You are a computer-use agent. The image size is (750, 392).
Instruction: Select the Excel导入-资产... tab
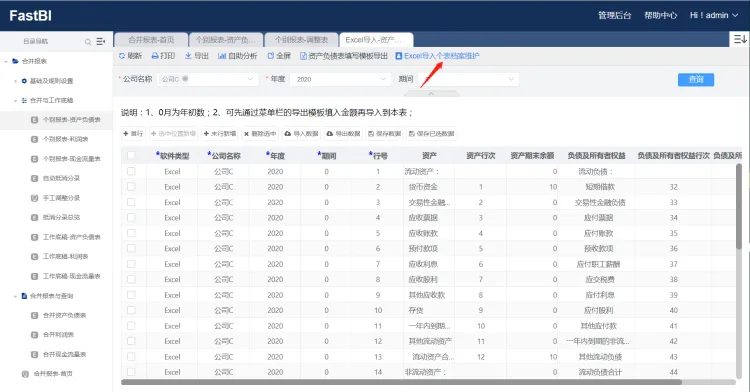[376, 40]
